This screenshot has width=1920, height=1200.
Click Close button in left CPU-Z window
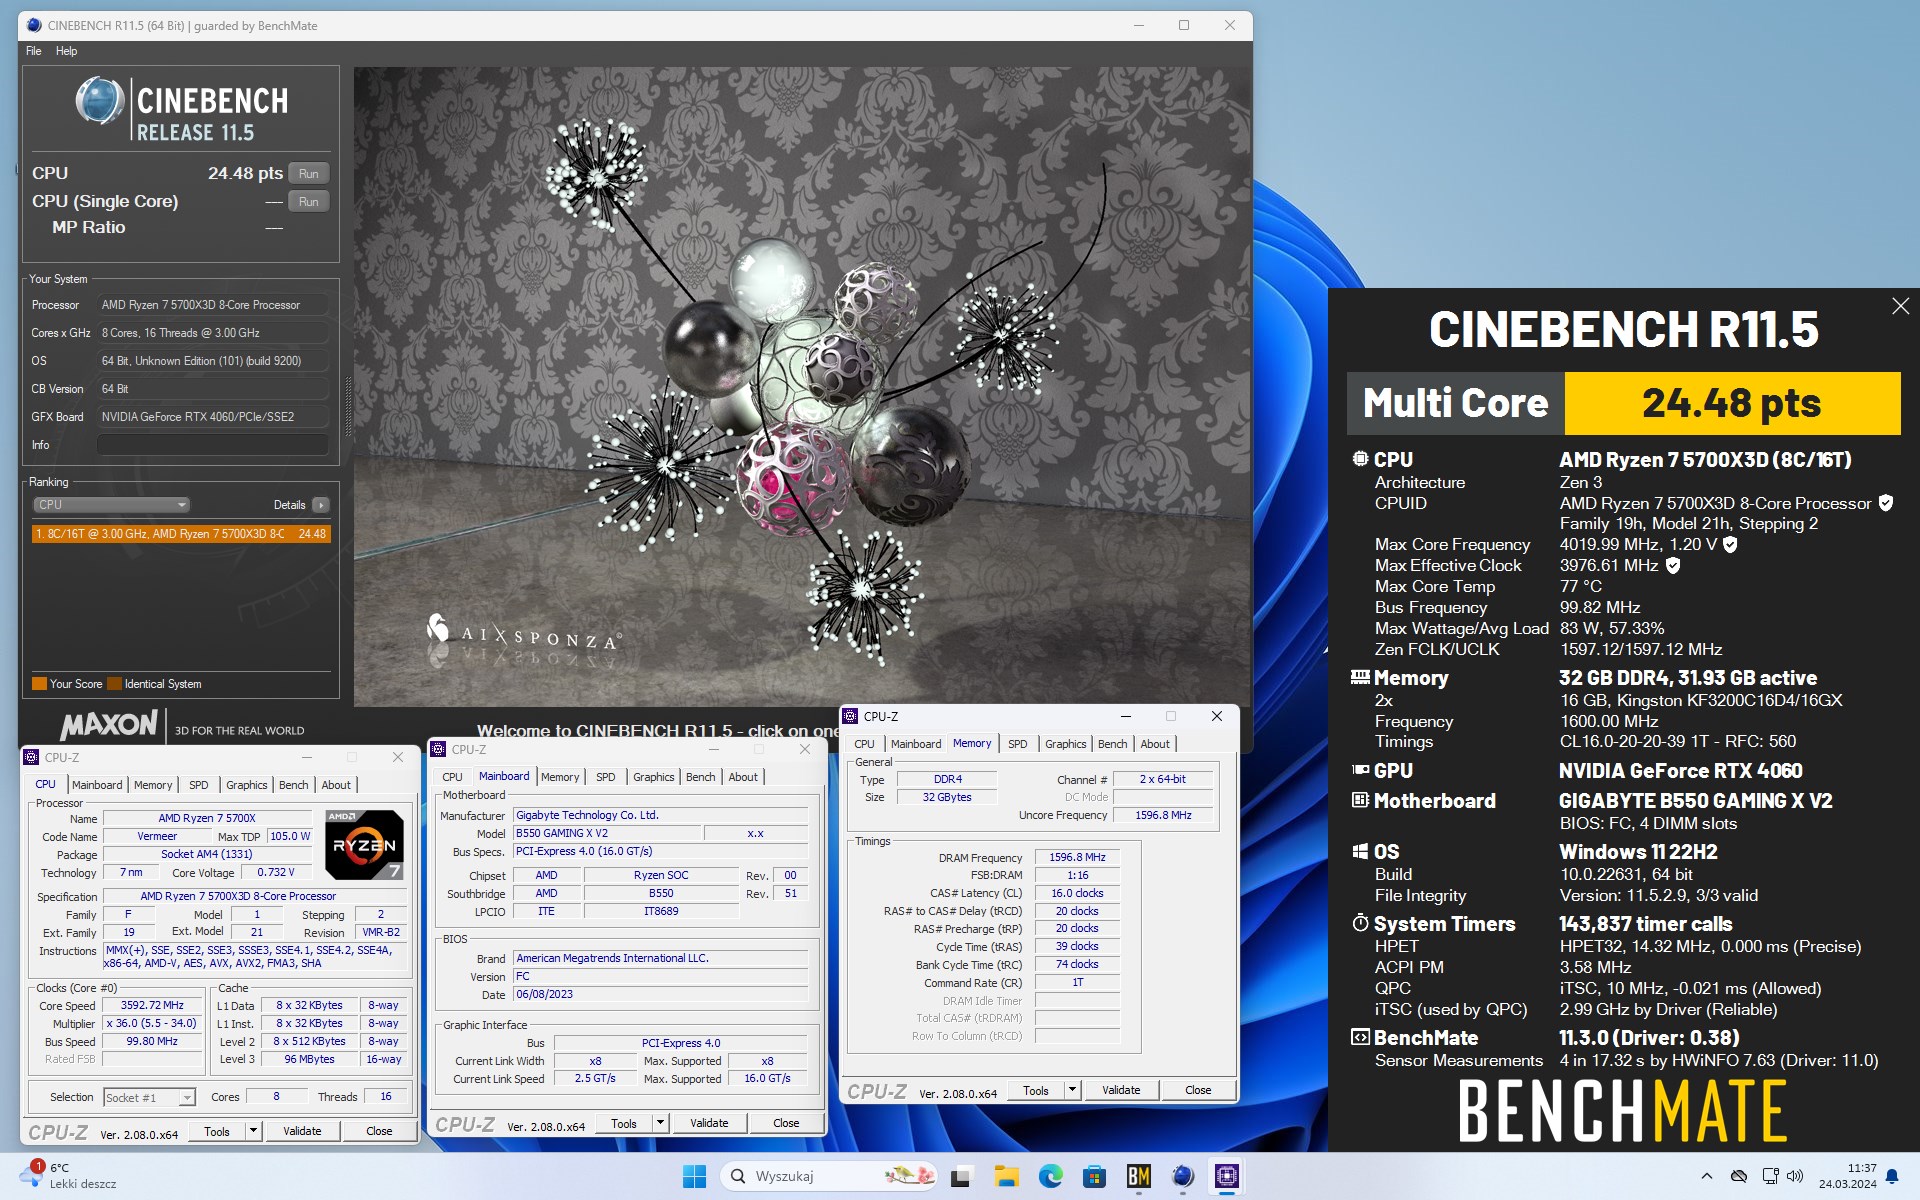(x=379, y=1132)
